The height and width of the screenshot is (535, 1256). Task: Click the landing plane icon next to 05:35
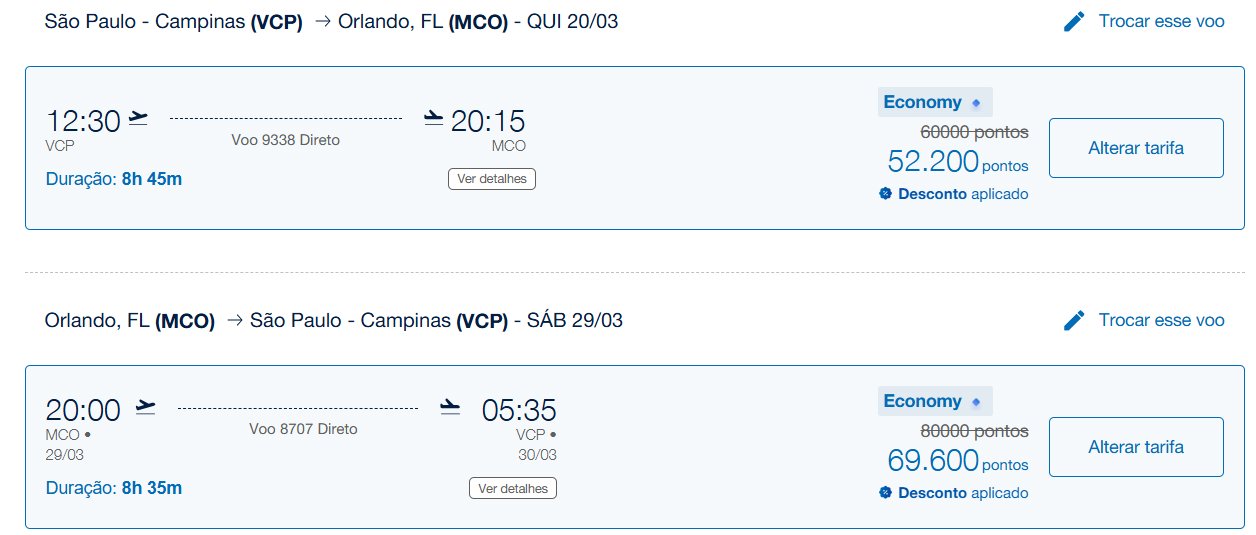(x=450, y=408)
